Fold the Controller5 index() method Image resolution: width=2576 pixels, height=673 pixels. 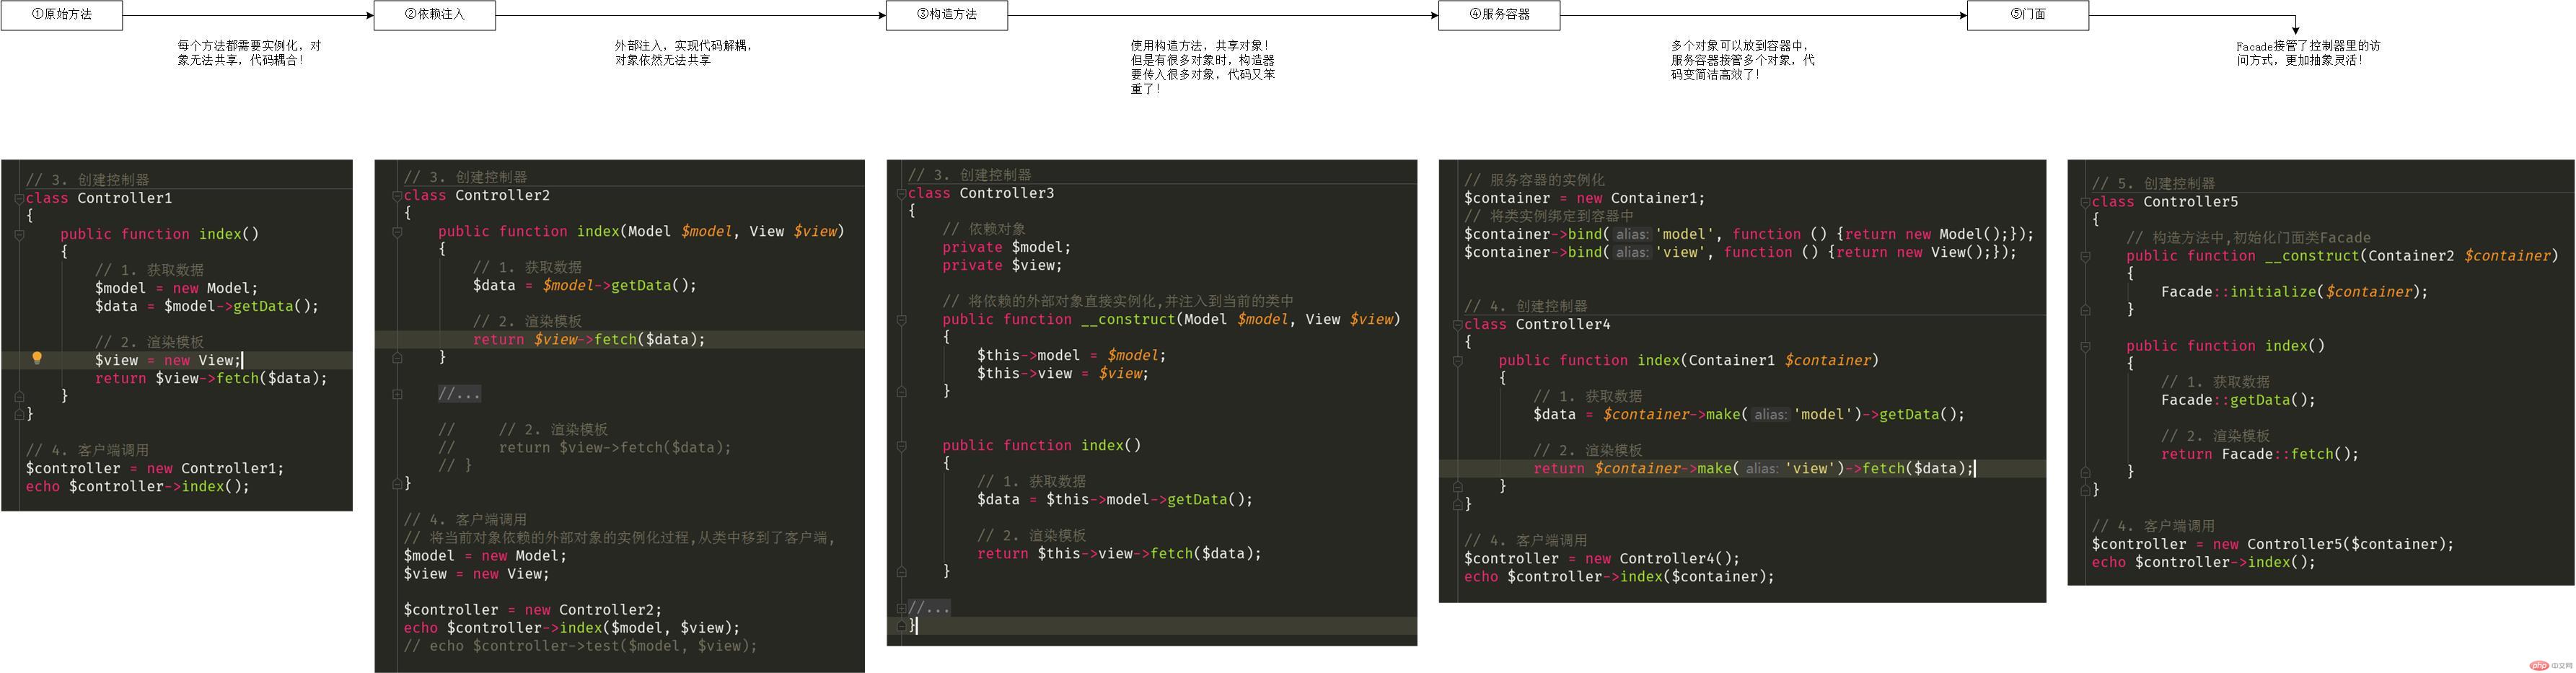2085,346
